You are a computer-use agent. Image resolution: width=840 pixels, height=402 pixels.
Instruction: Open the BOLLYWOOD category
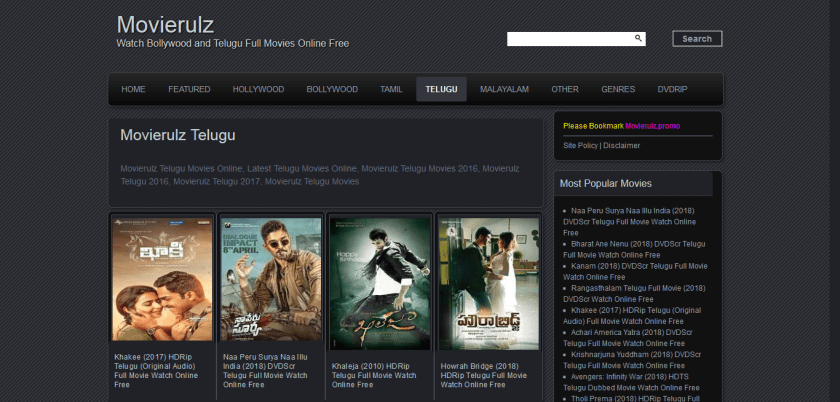[332, 89]
